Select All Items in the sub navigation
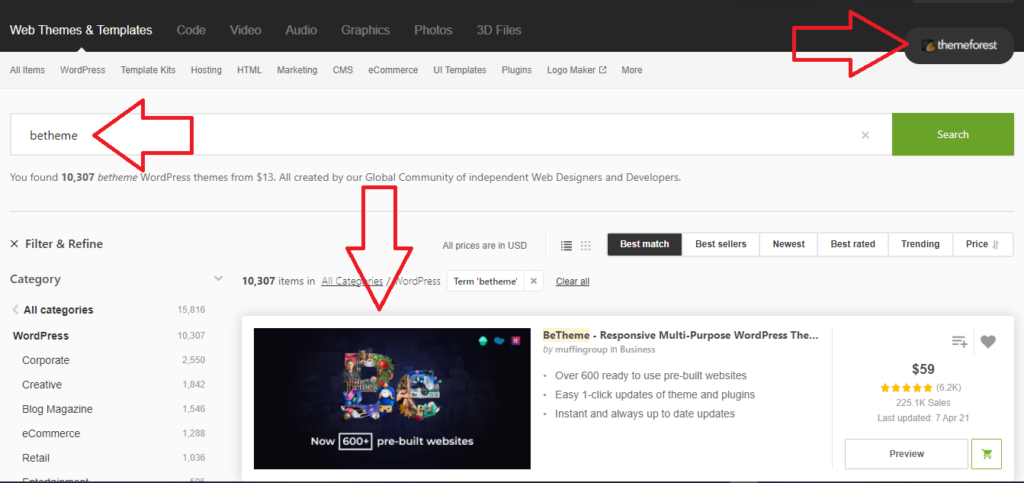 pos(27,70)
